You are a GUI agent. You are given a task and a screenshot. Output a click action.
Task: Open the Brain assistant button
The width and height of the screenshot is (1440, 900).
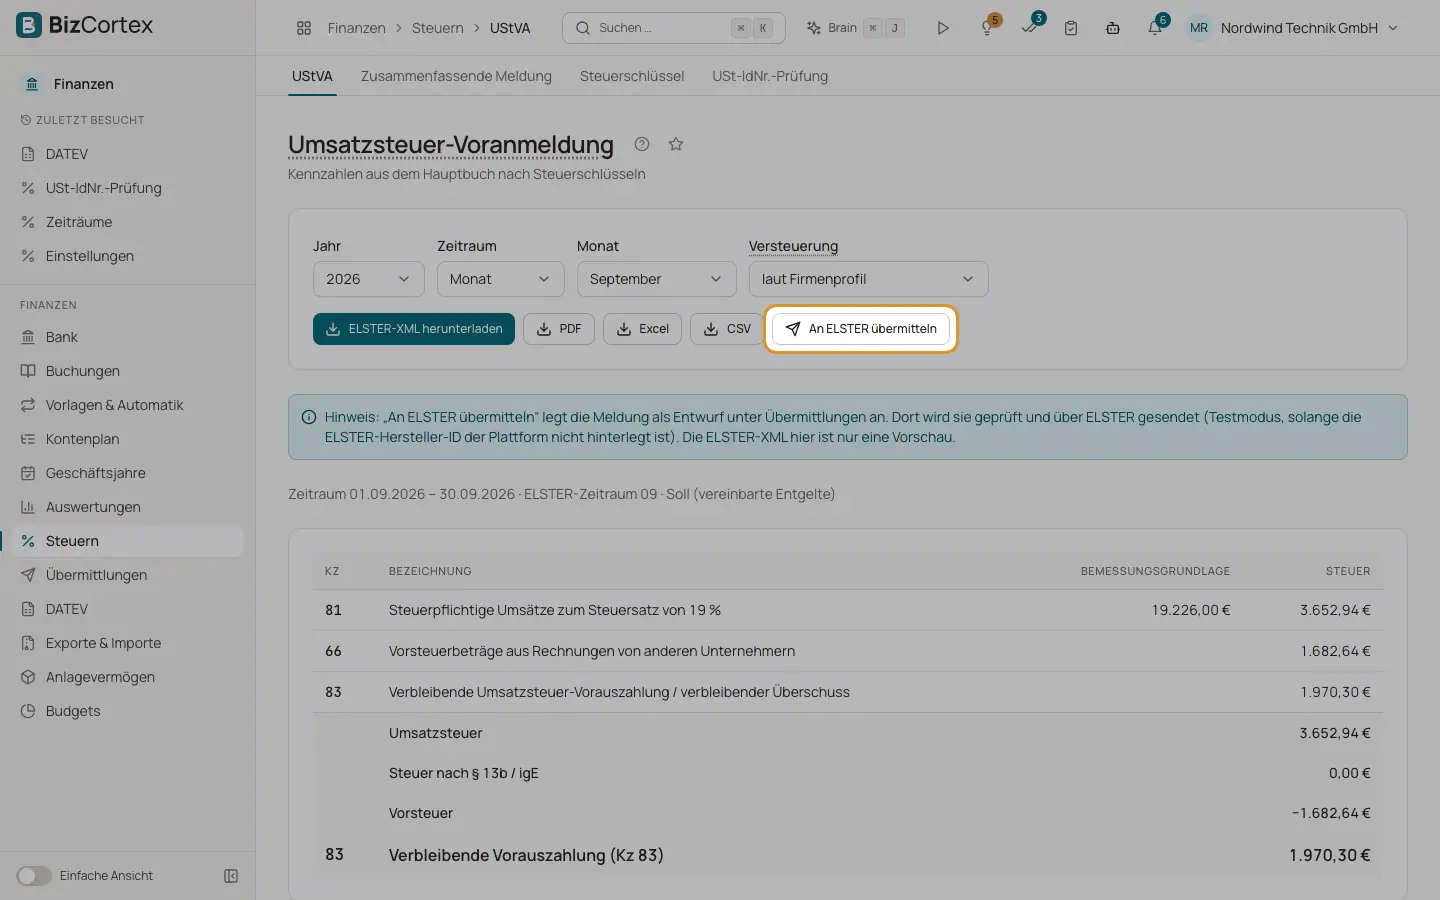point(855,28)
